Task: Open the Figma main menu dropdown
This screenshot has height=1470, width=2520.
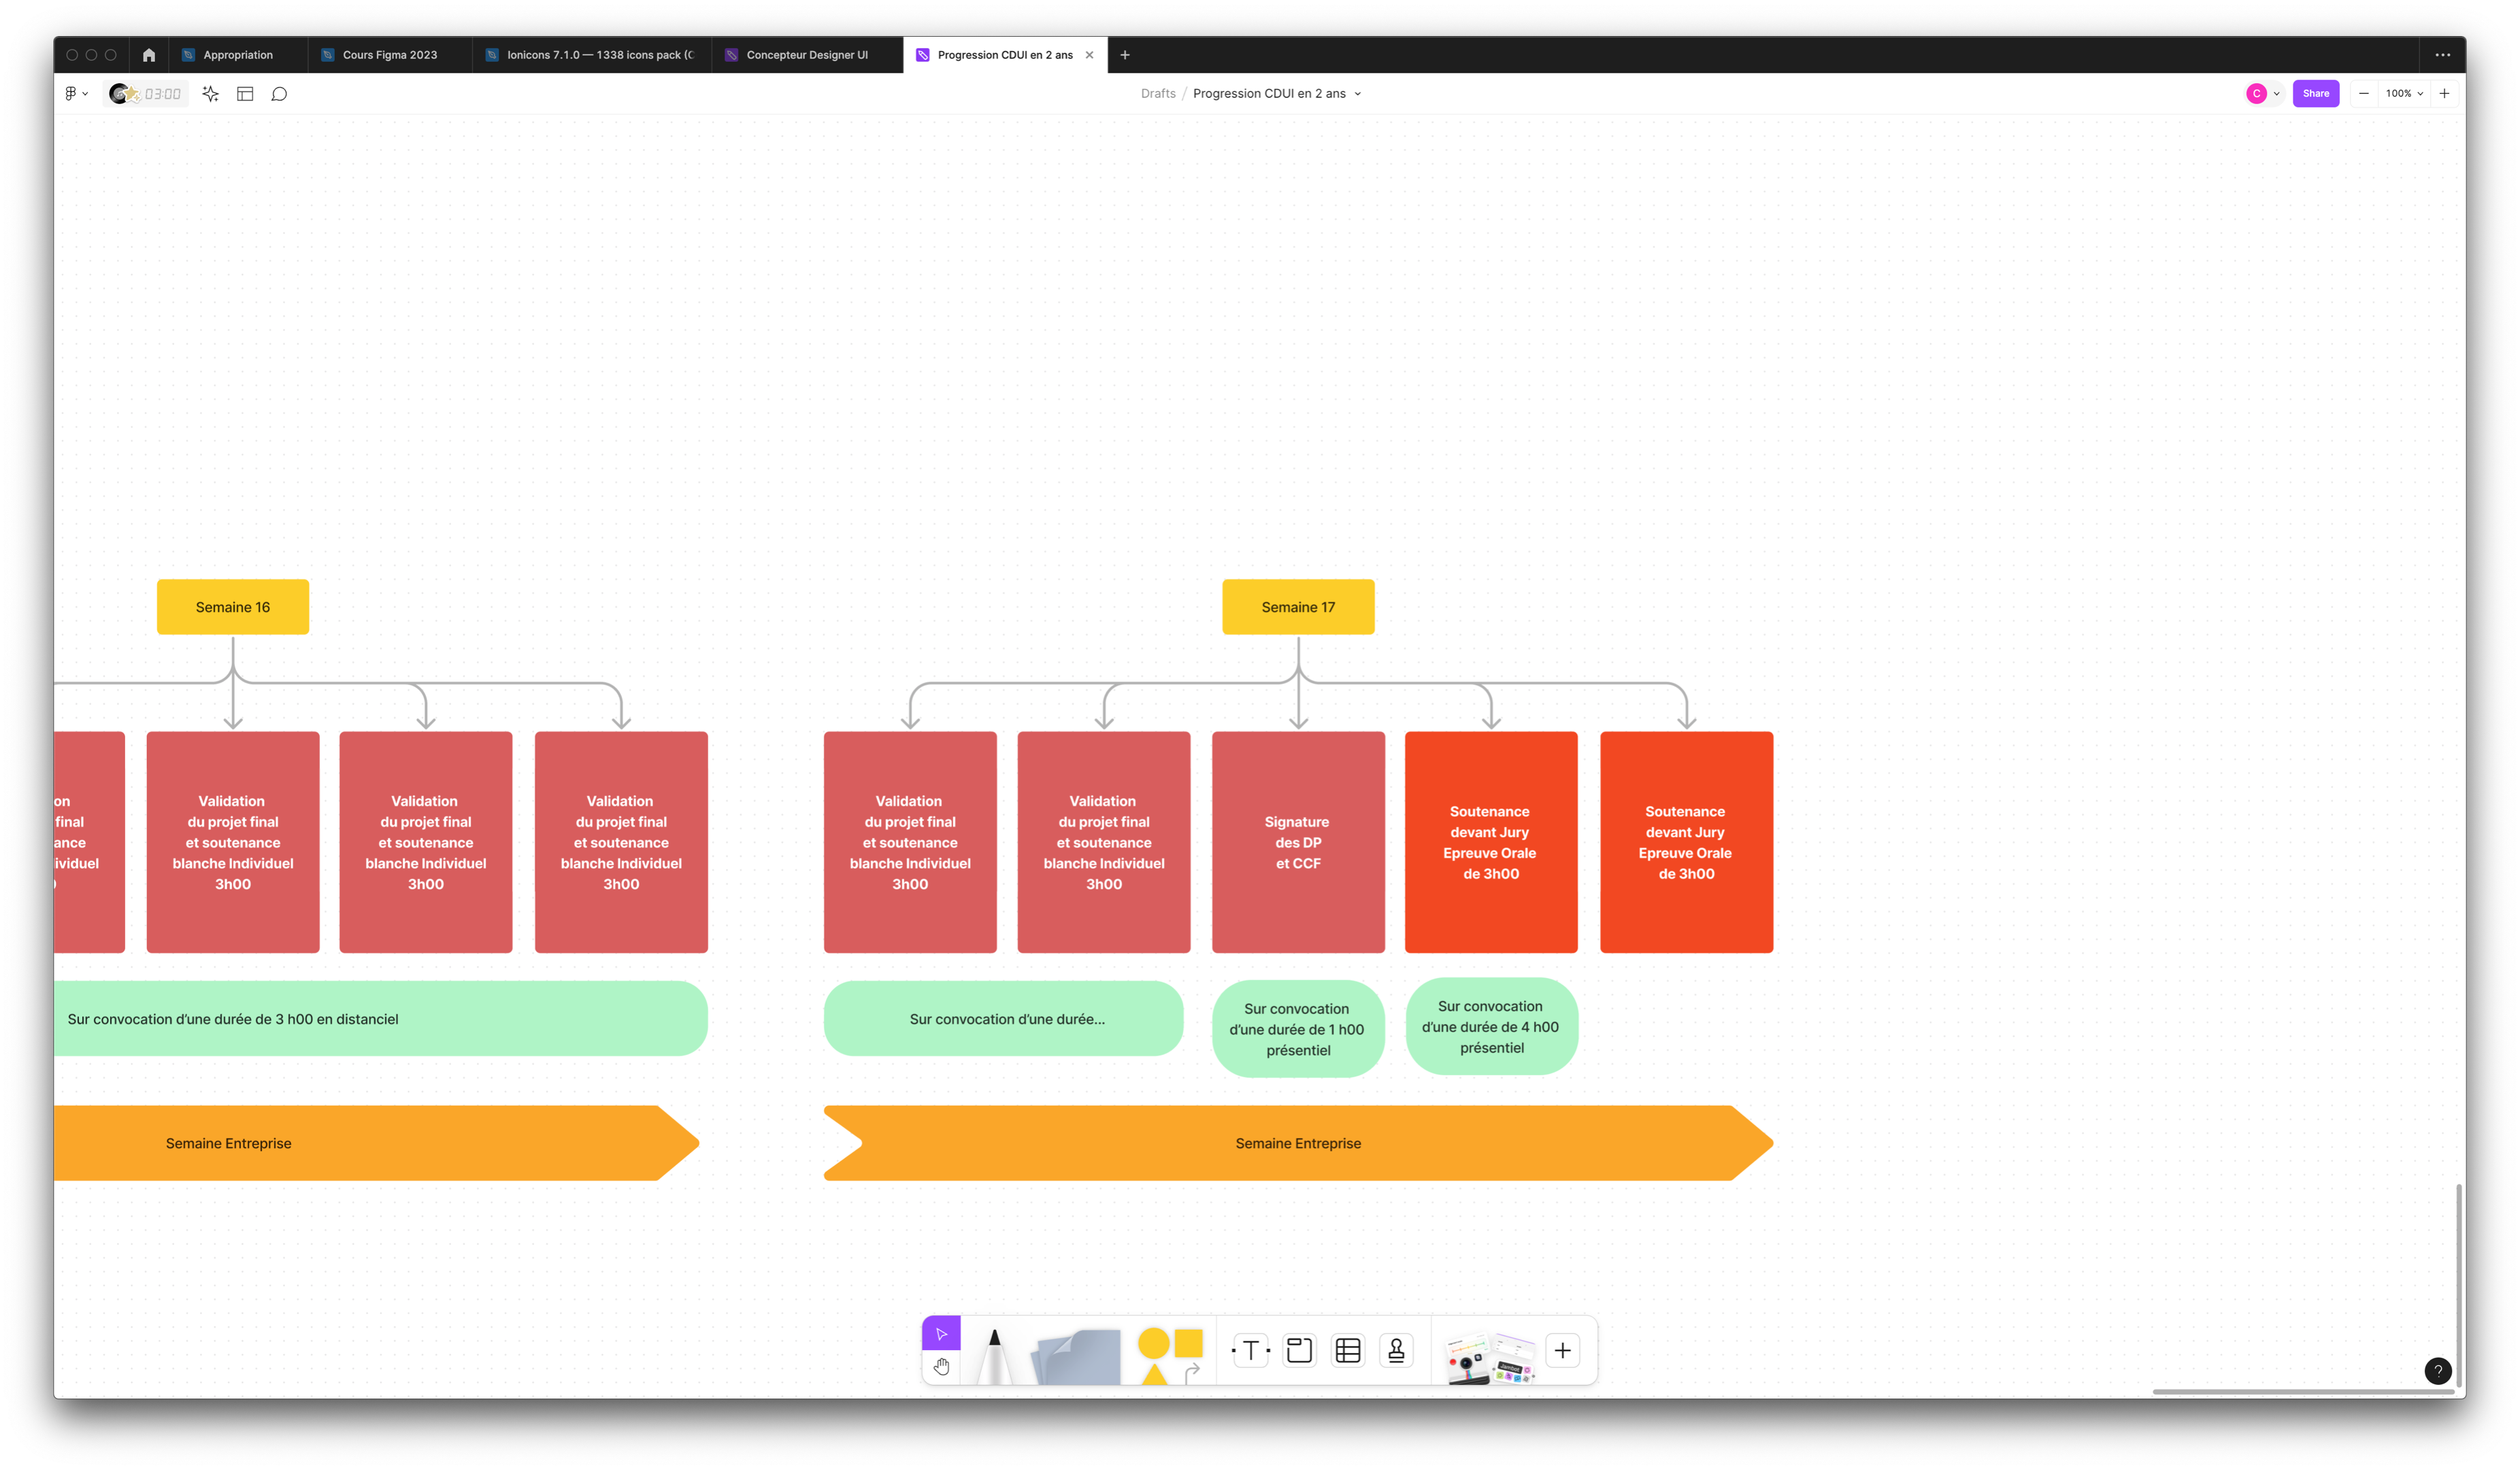Action: [x=76, y=94]
